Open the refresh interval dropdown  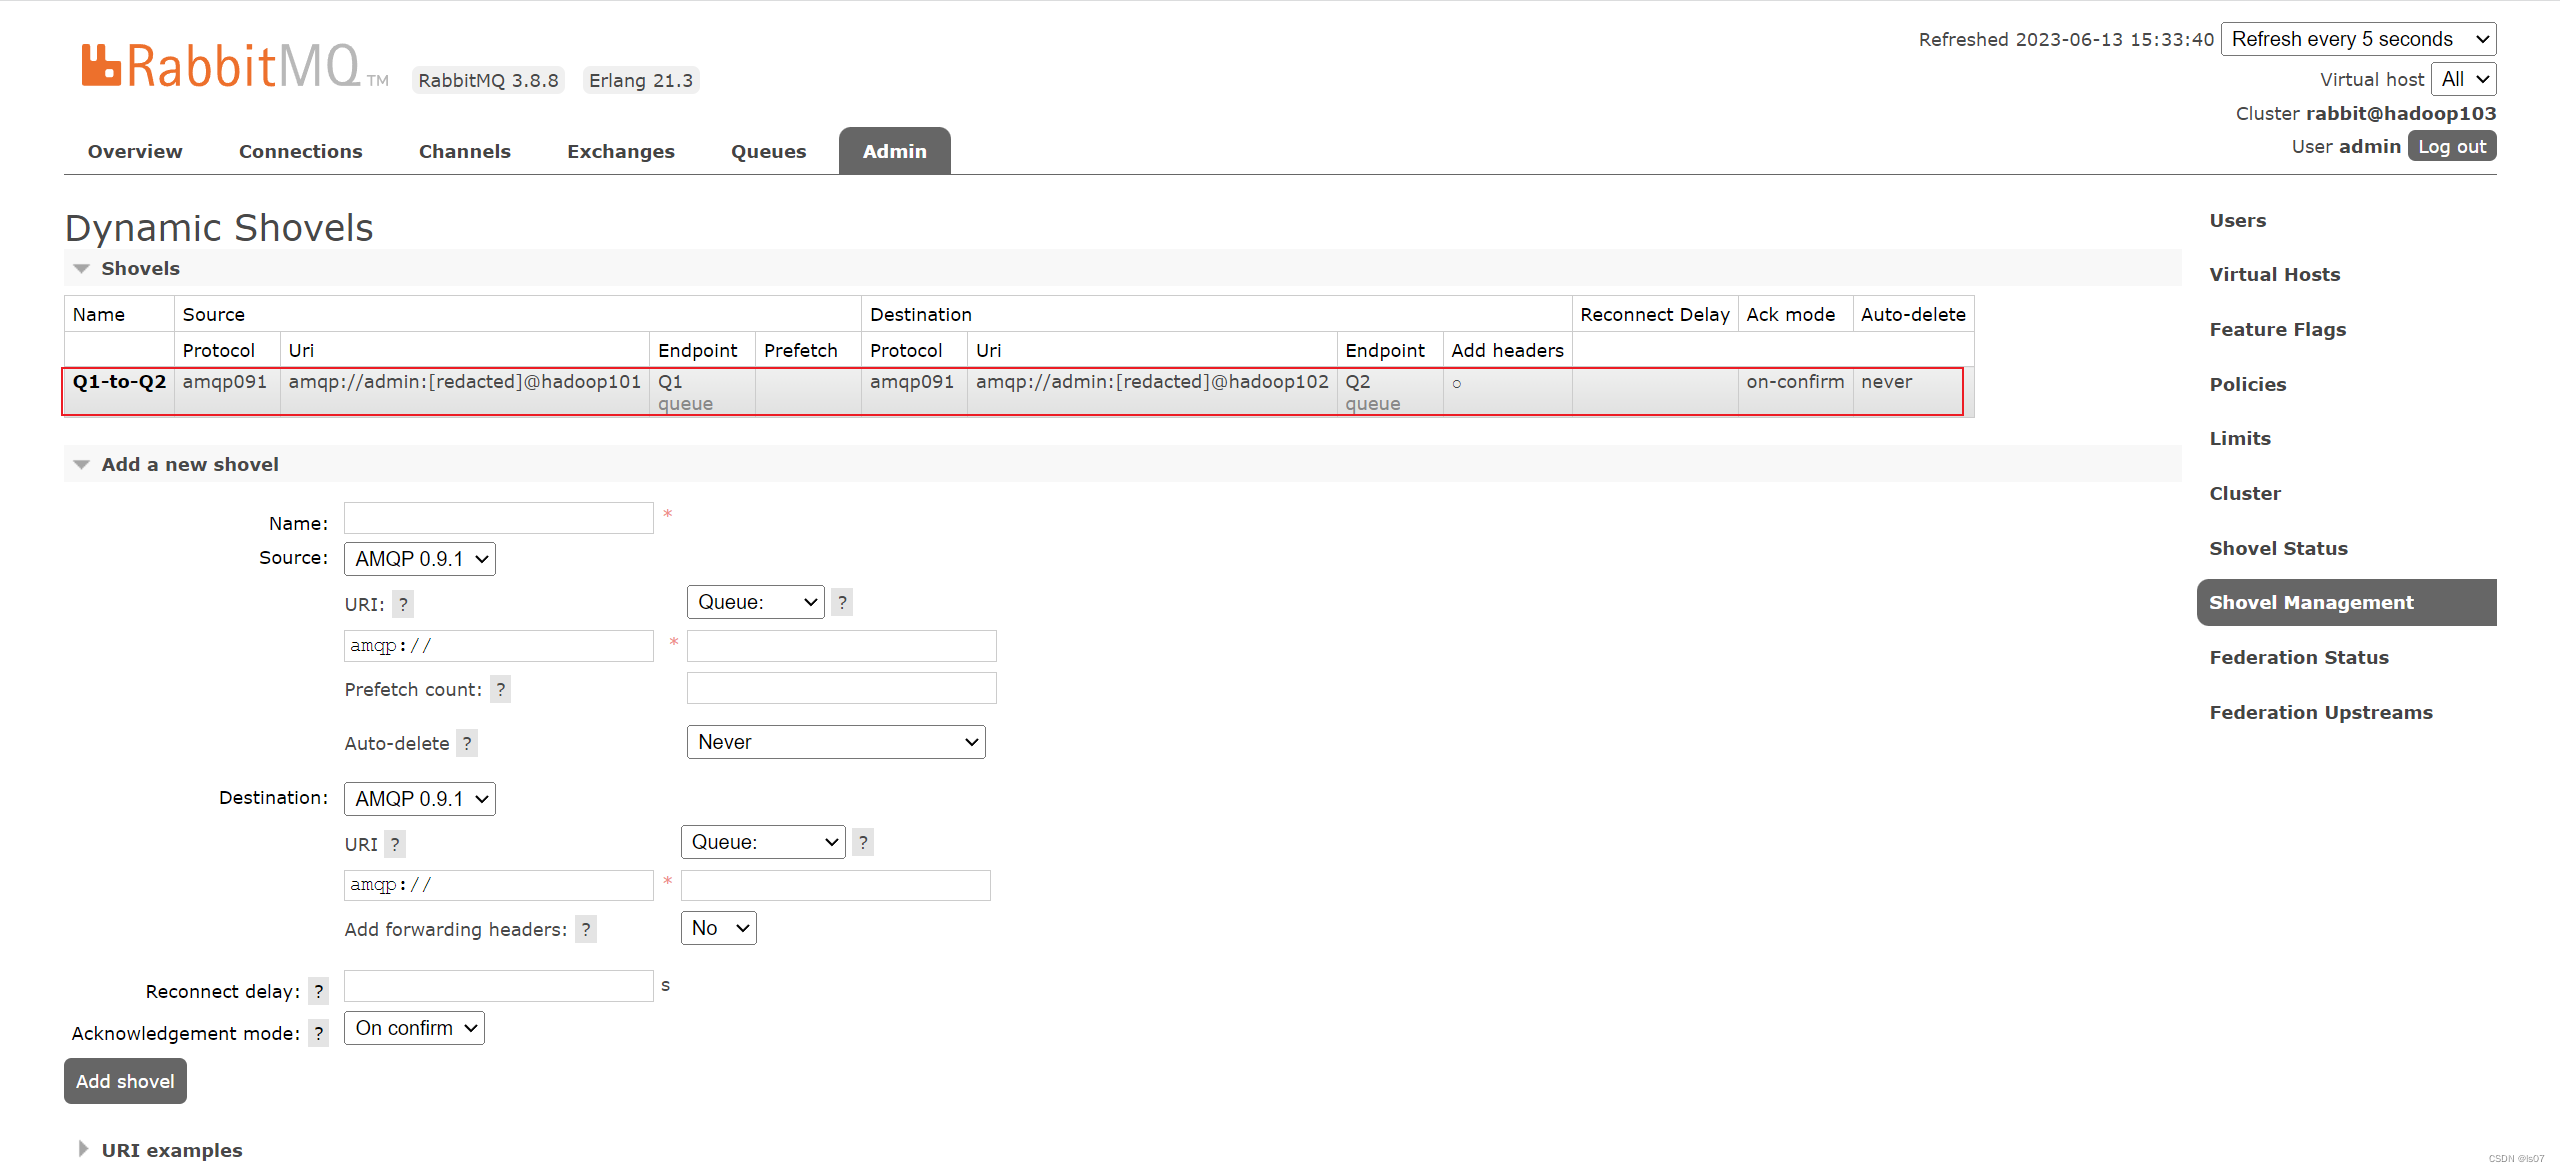(x=2359, y=38)
